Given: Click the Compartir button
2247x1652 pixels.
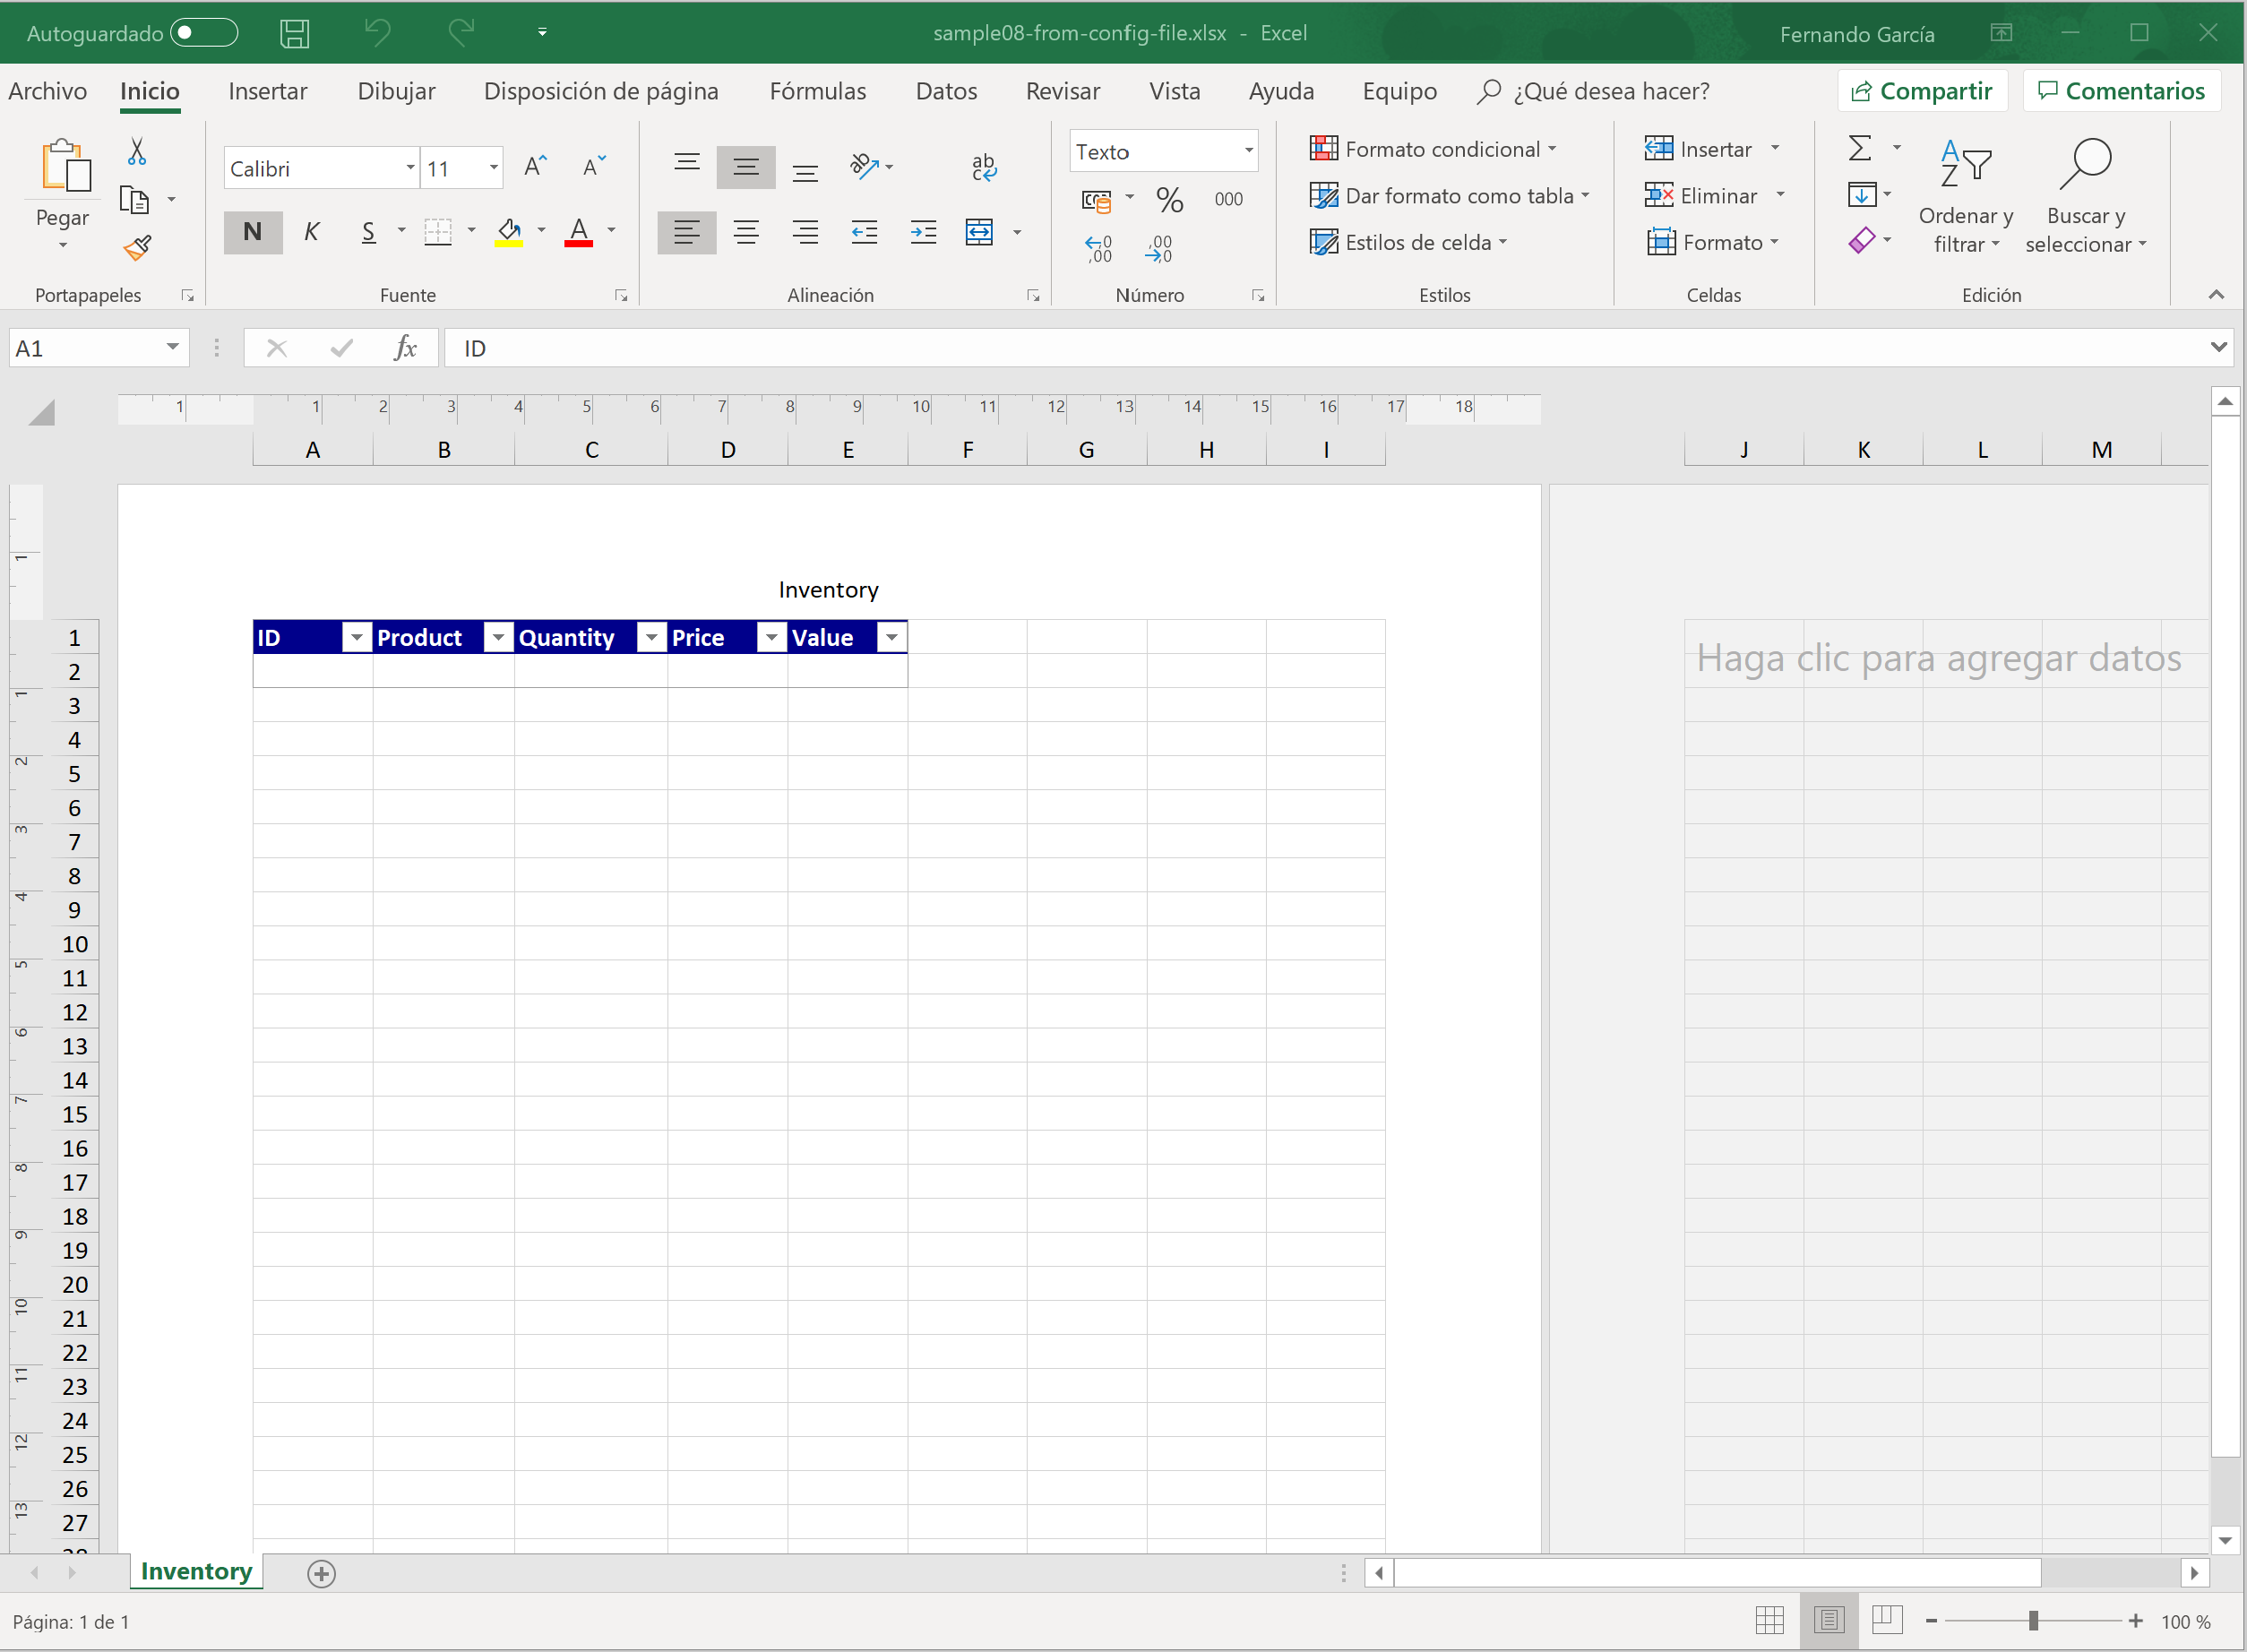Looking at the screenshot, I should click(x=1921, y=91).
